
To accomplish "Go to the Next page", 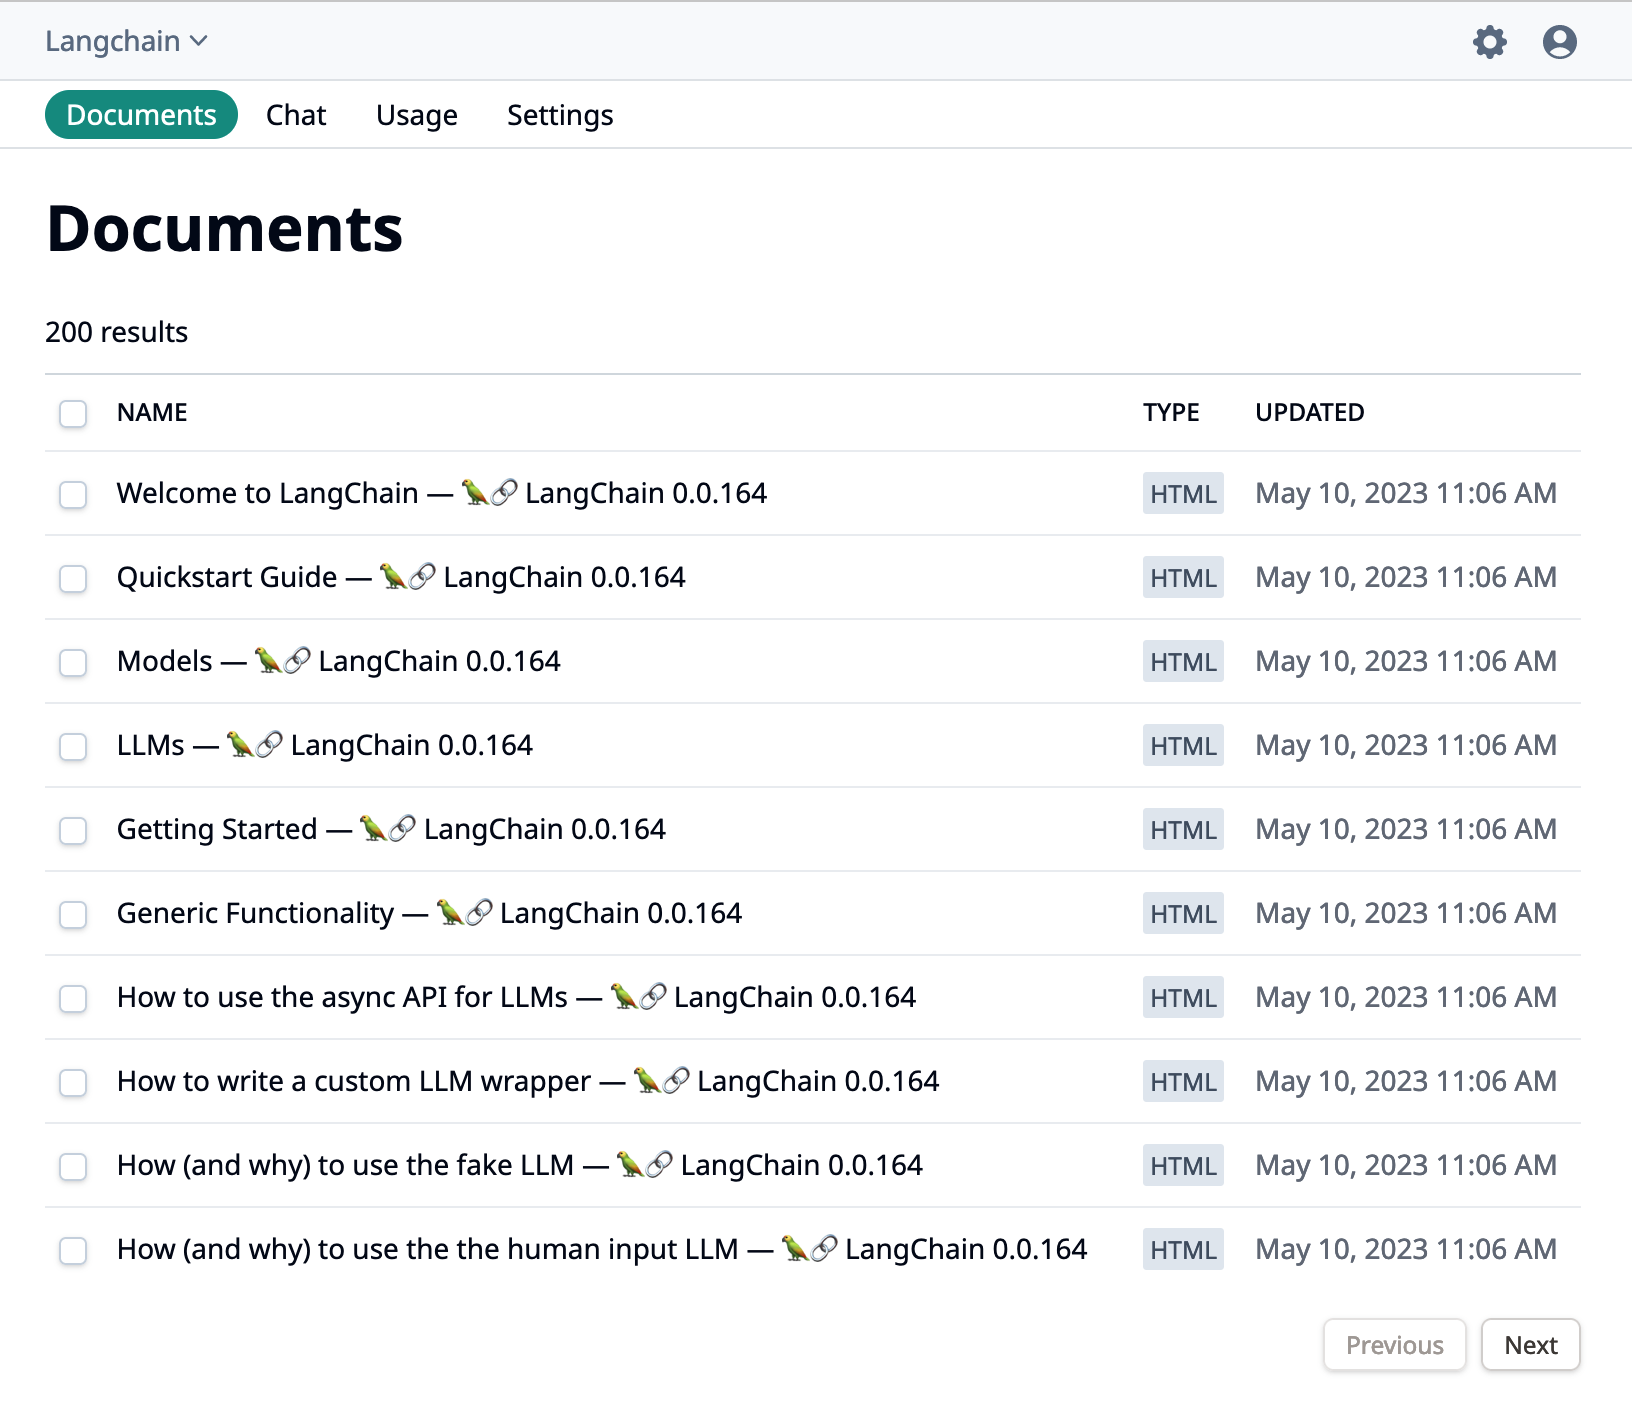I will 1531,1345.
